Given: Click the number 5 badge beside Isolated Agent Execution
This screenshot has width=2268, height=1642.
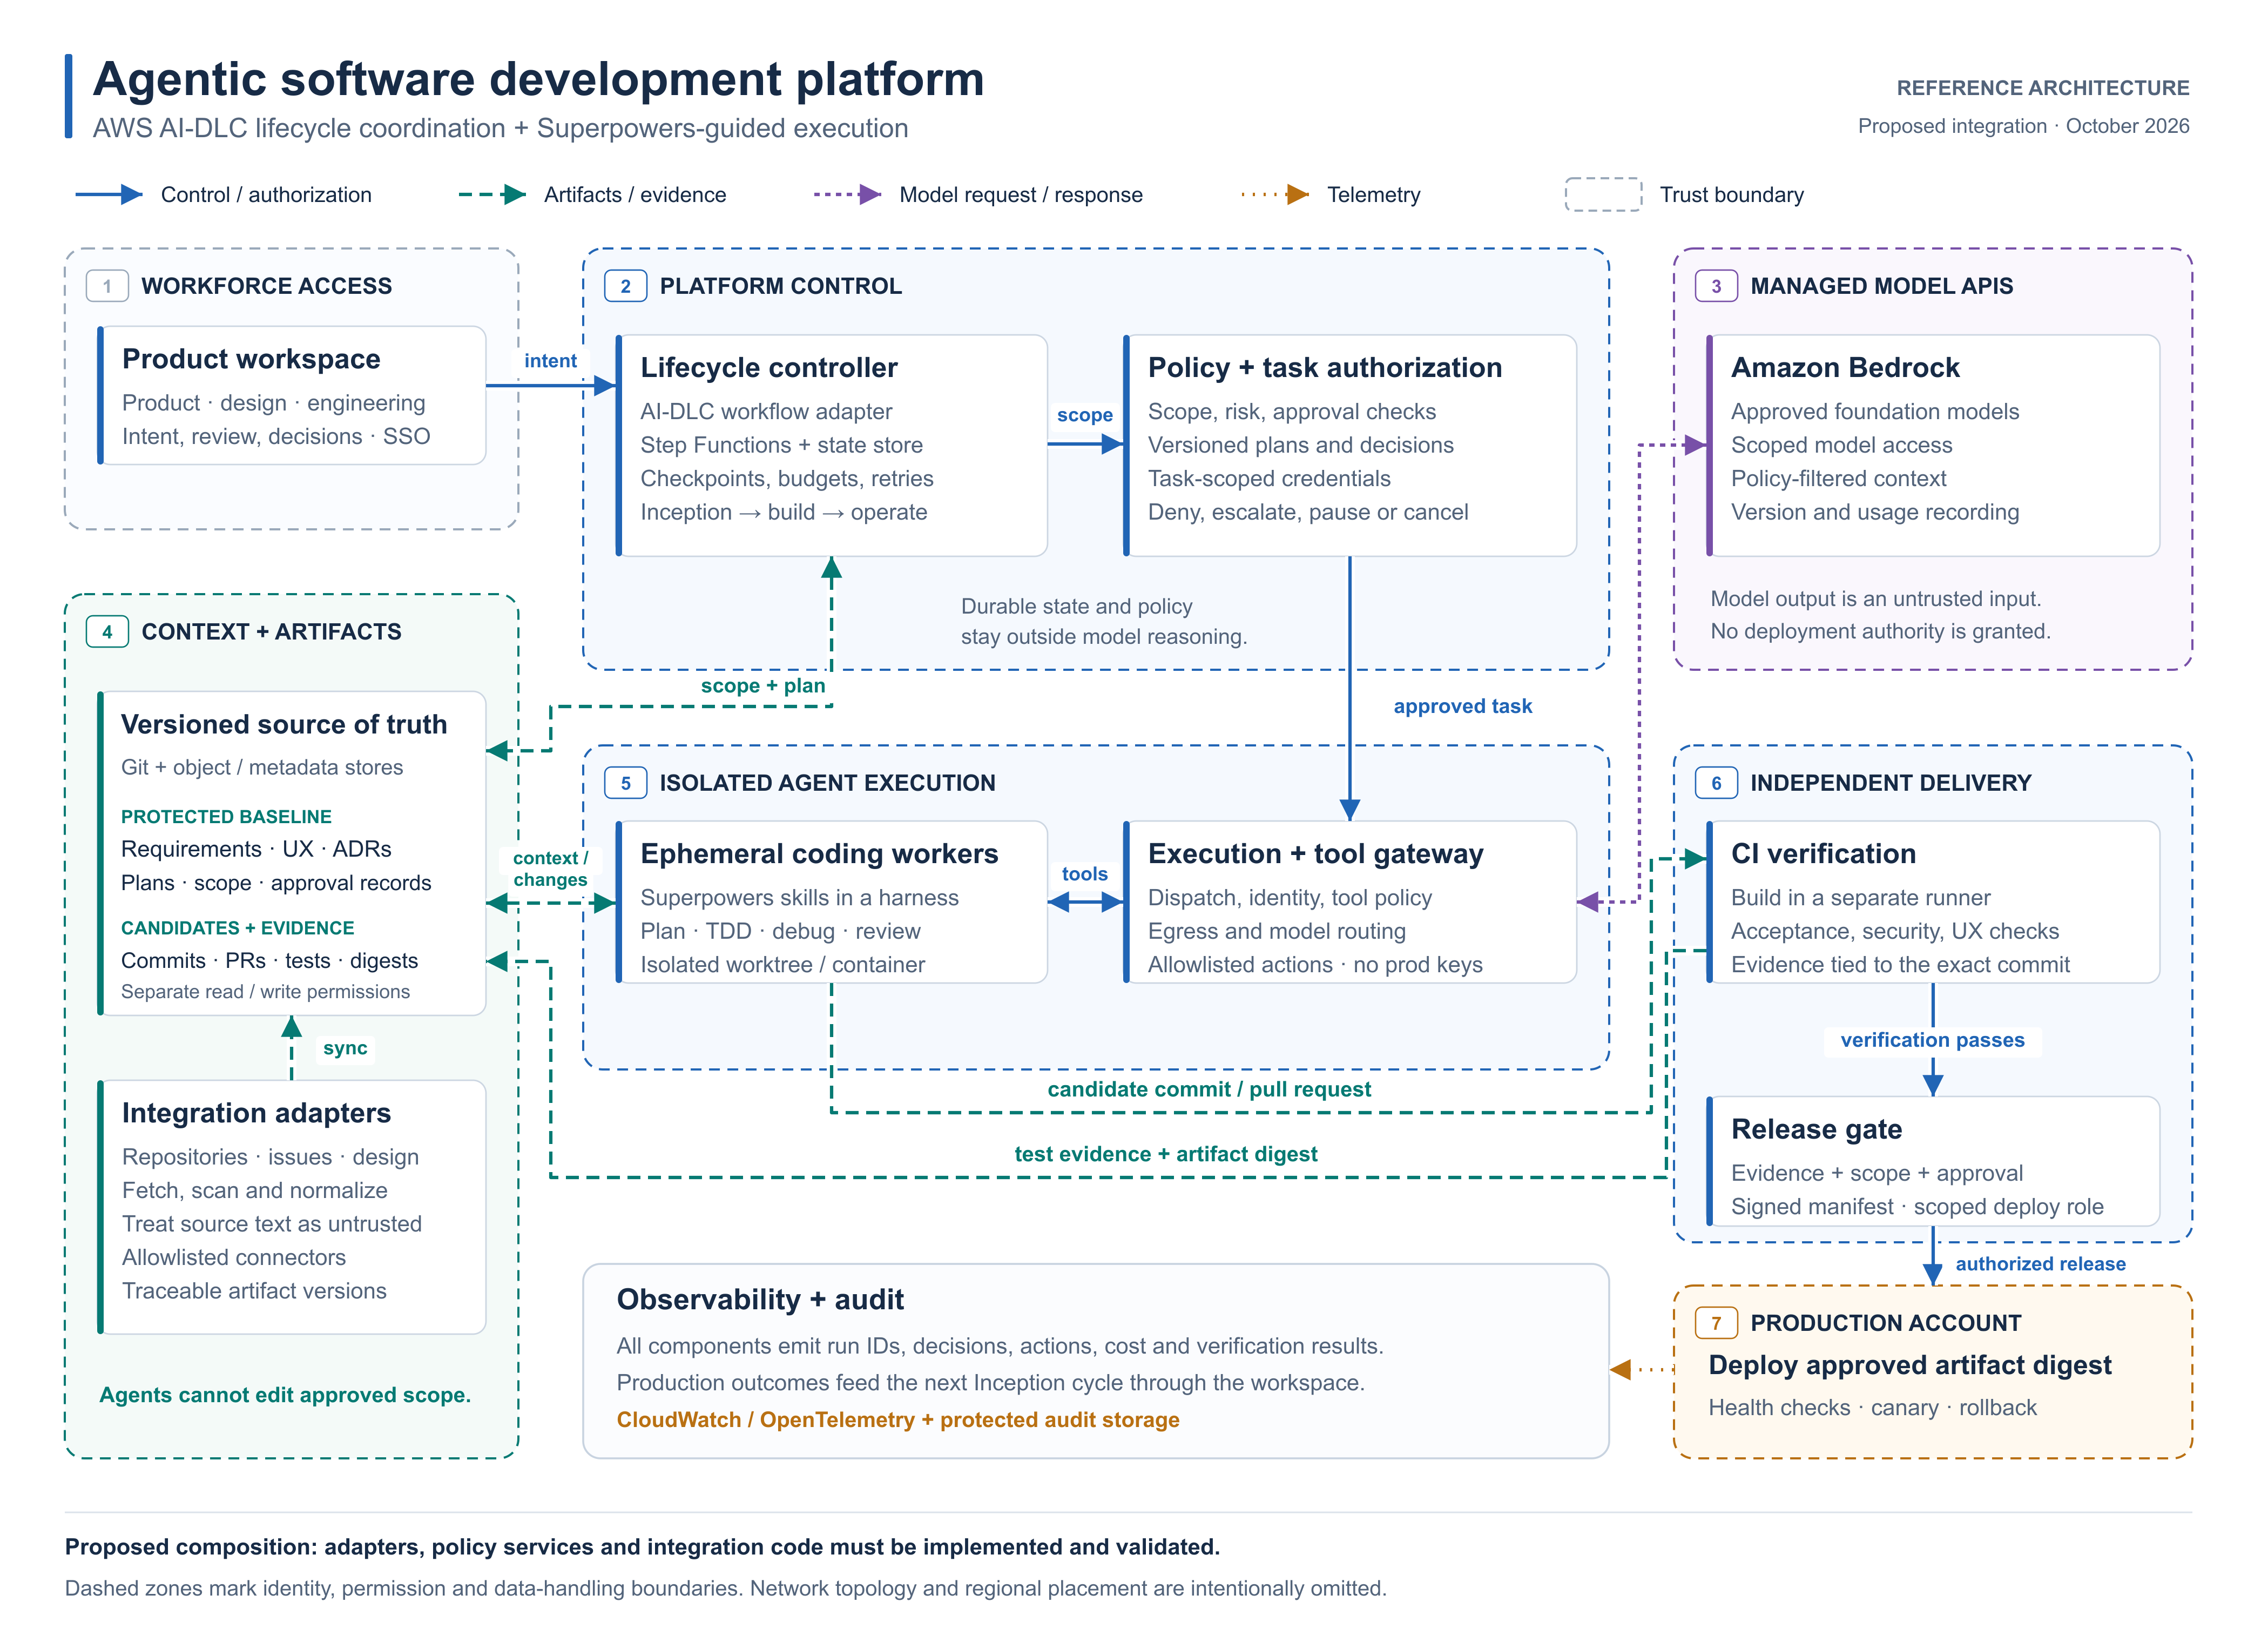Looking at the screenshot, I should (625, 783).
